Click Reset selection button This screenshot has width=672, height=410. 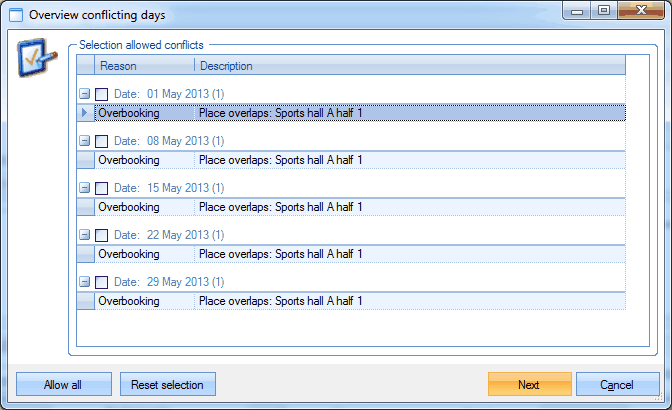coord(167,385)
